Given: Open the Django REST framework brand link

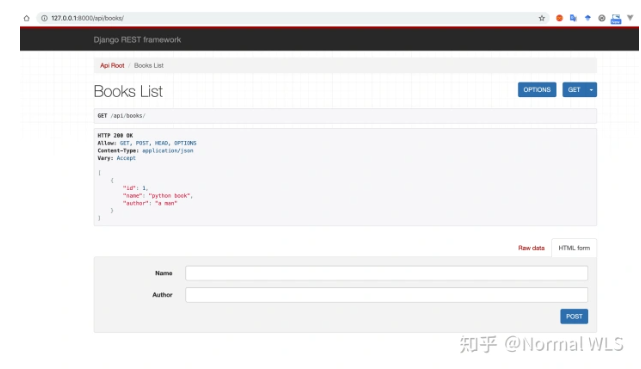Looking at the screenshot, I should (x=137, y=40).
